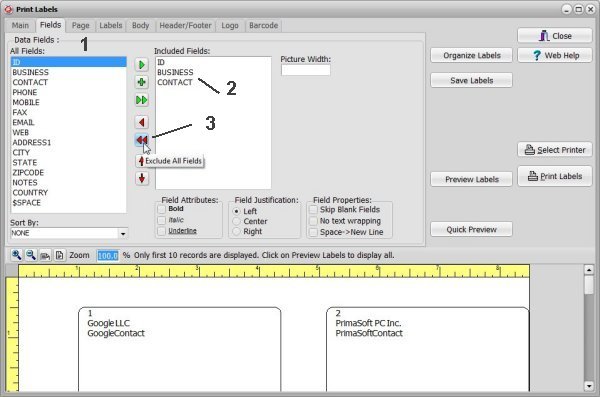Click the red single-arrow Exclude Field button
600x397 pixels.
[x=142, y=123]
